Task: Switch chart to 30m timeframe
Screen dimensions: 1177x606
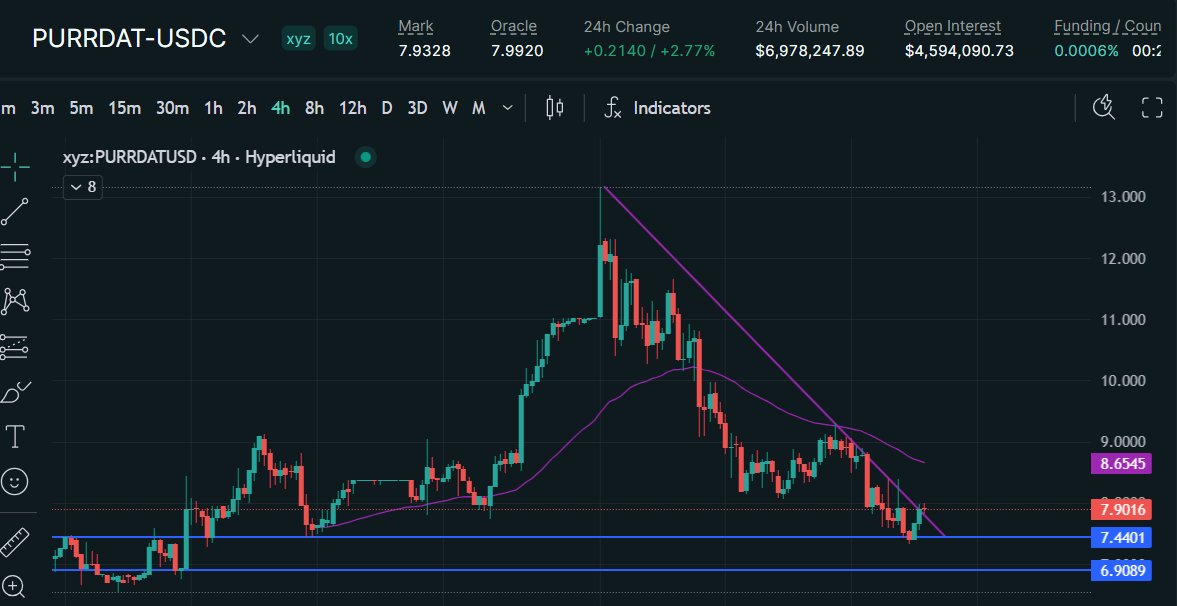Action: [x=172, y=108]
